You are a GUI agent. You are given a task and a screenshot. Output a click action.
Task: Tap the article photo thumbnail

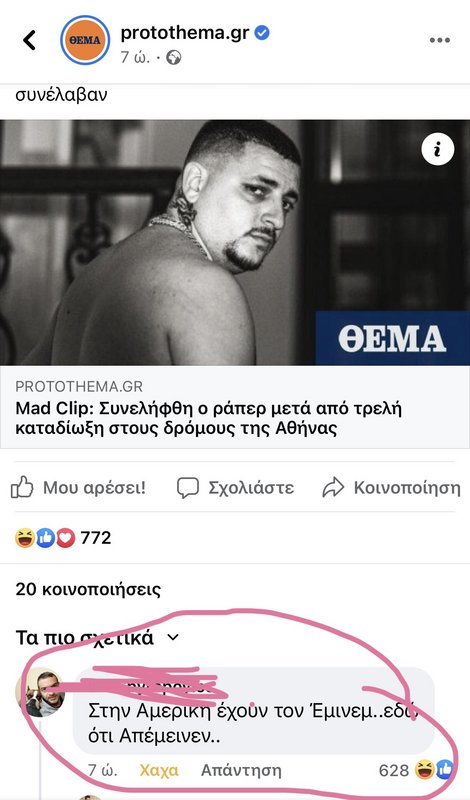235,242
